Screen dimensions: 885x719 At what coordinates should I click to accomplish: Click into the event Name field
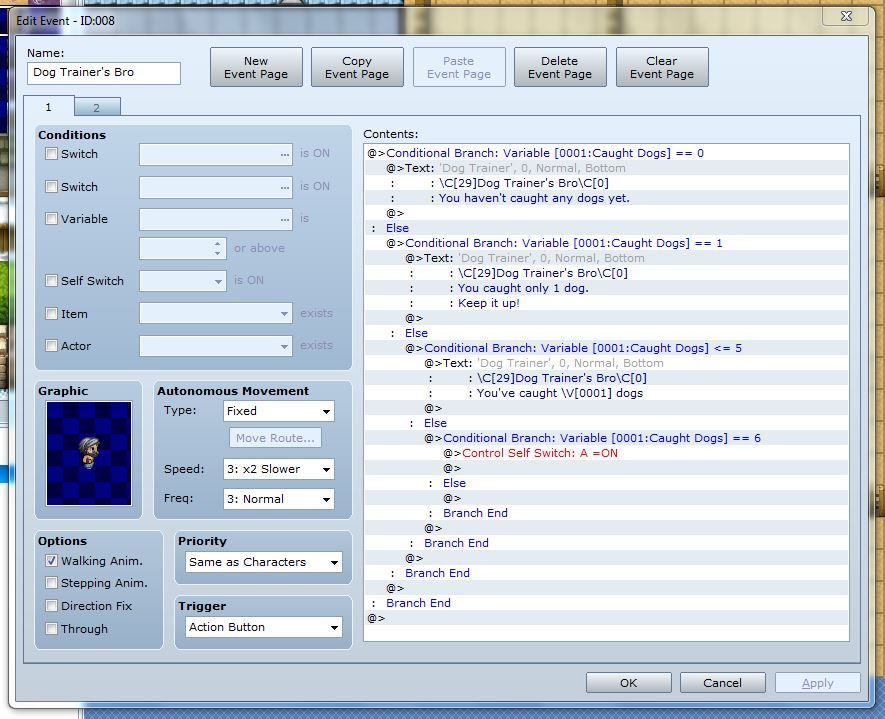[x=104, y=73]
